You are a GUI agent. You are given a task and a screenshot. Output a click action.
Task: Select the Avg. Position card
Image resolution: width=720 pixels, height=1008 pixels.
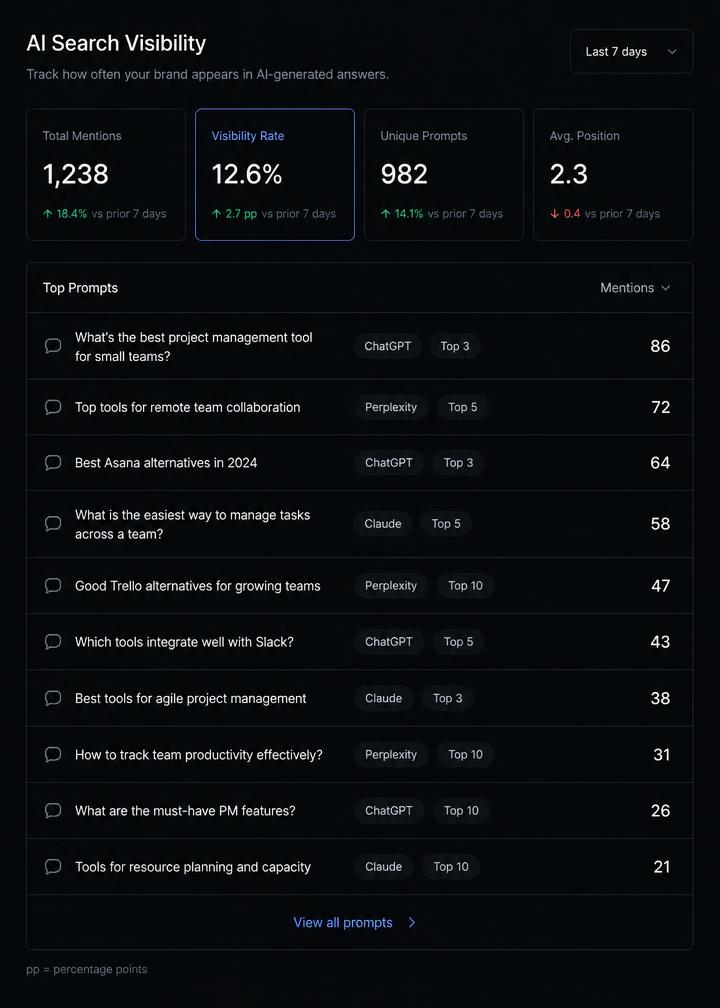(613, 175)
